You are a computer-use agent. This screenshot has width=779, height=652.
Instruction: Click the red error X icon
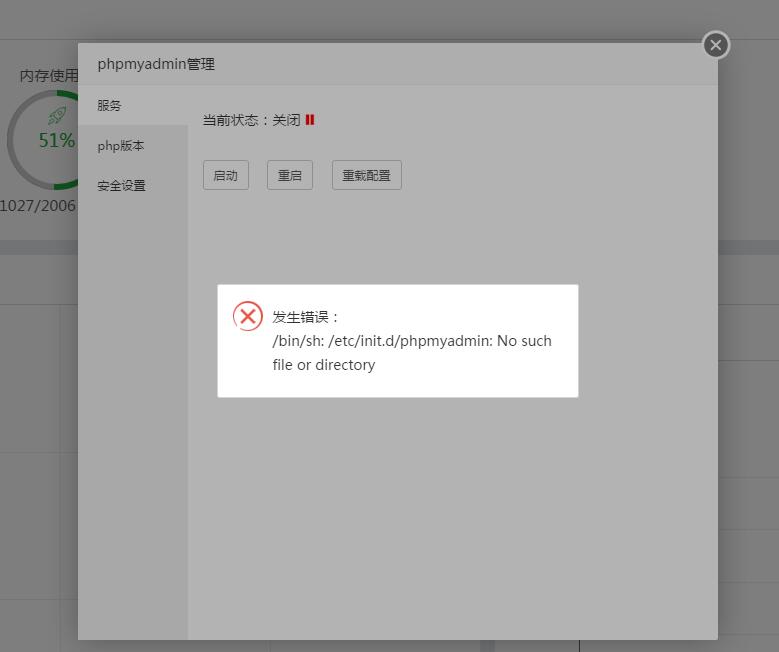(x=248, y=316)
